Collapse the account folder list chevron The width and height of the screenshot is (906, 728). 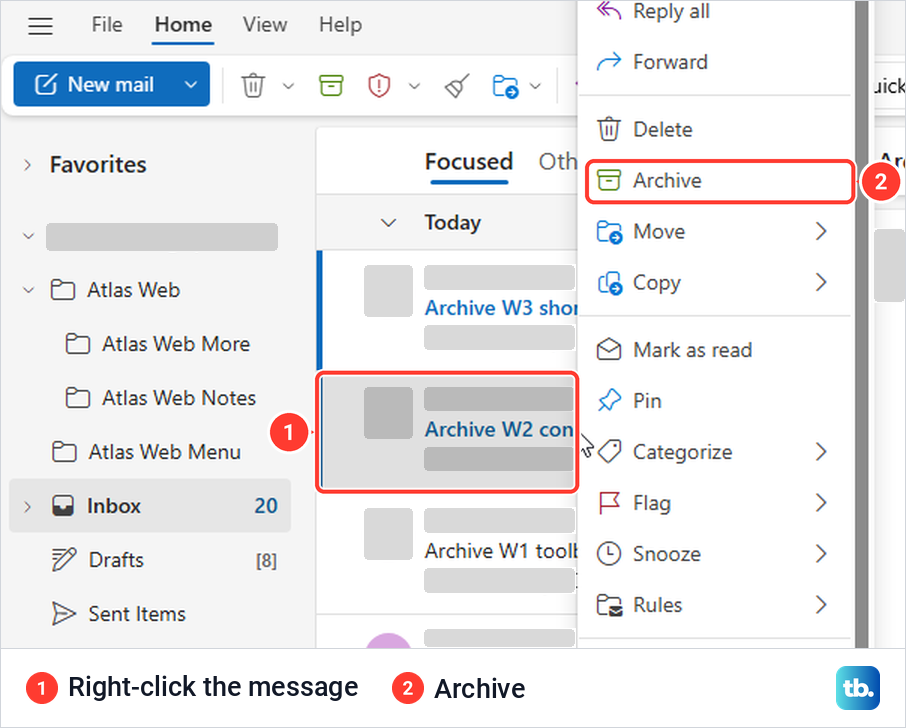point(28,236)
